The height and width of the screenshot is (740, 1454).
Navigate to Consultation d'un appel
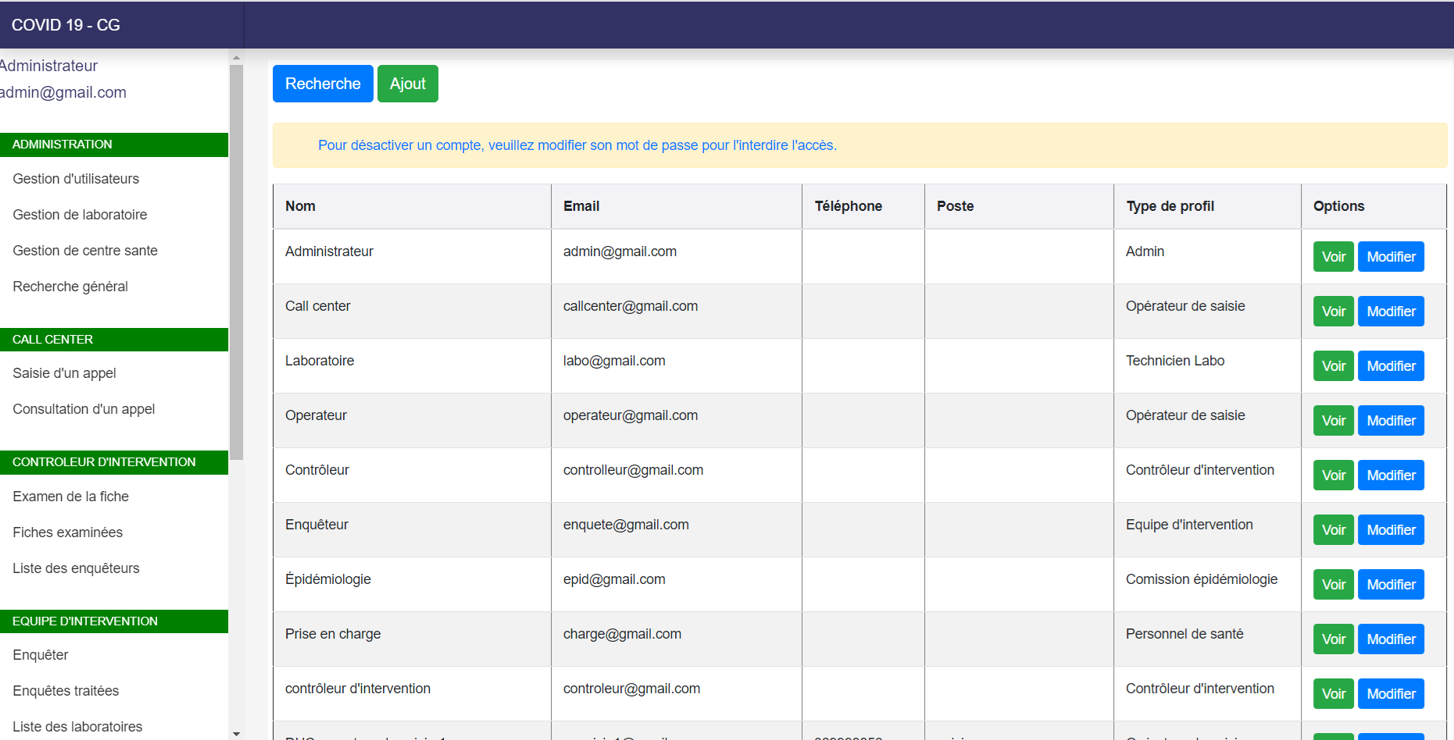point(84,409)
